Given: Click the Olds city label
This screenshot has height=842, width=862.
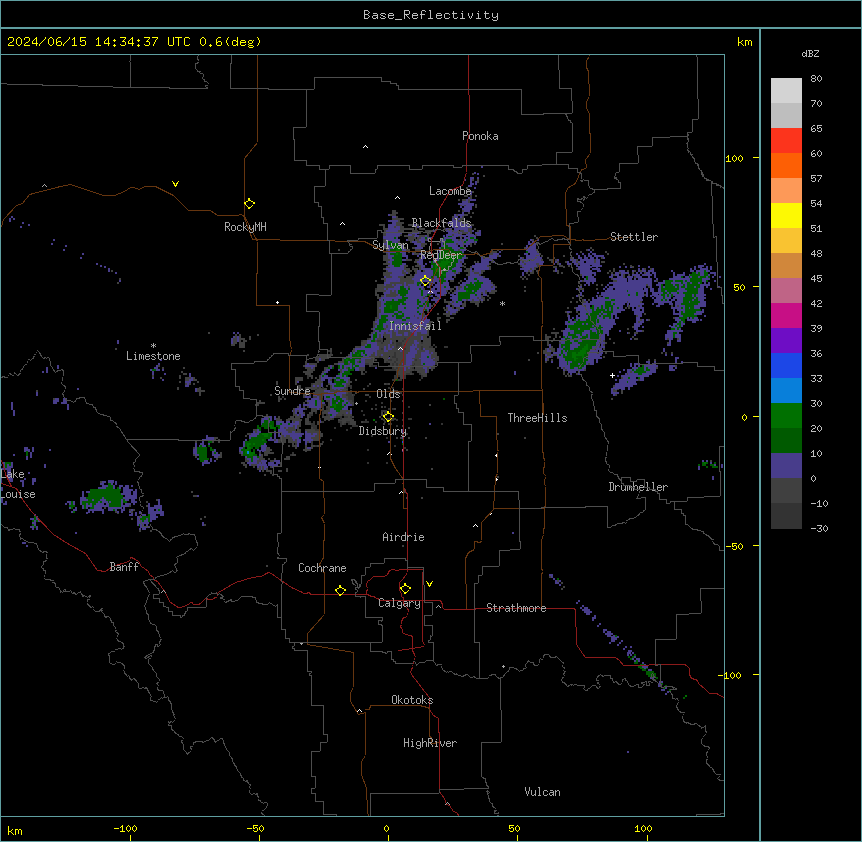Looking at the screenshot, I should (x=388, y=394).
